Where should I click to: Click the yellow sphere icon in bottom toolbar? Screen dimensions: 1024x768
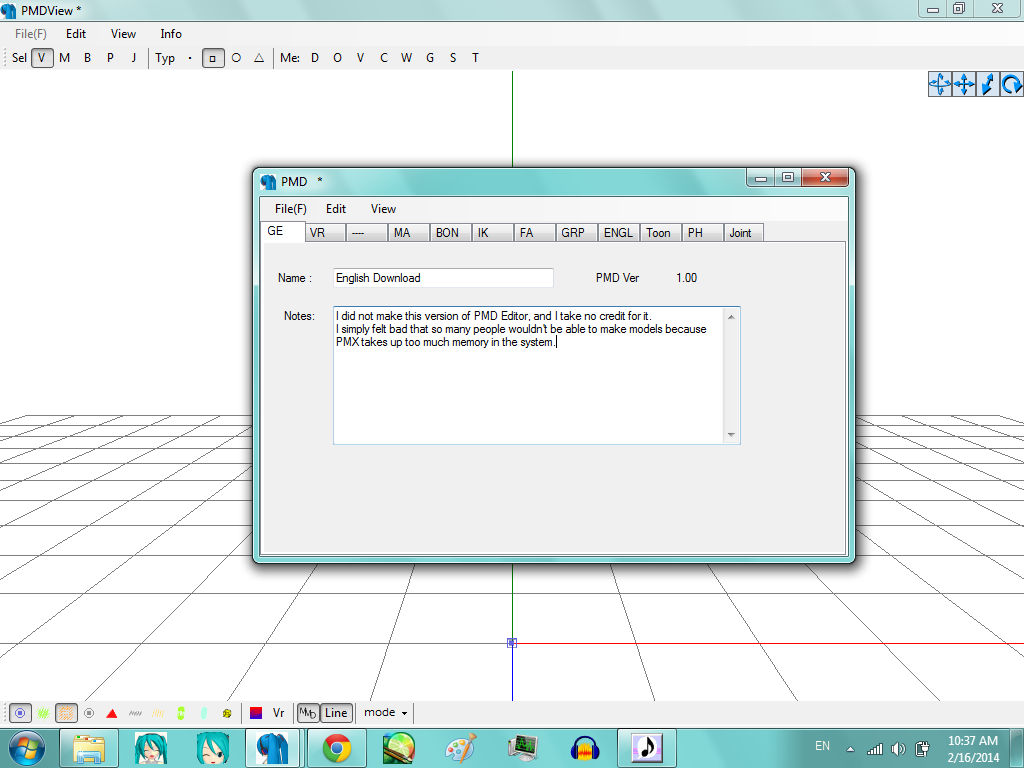pos(227,713)
